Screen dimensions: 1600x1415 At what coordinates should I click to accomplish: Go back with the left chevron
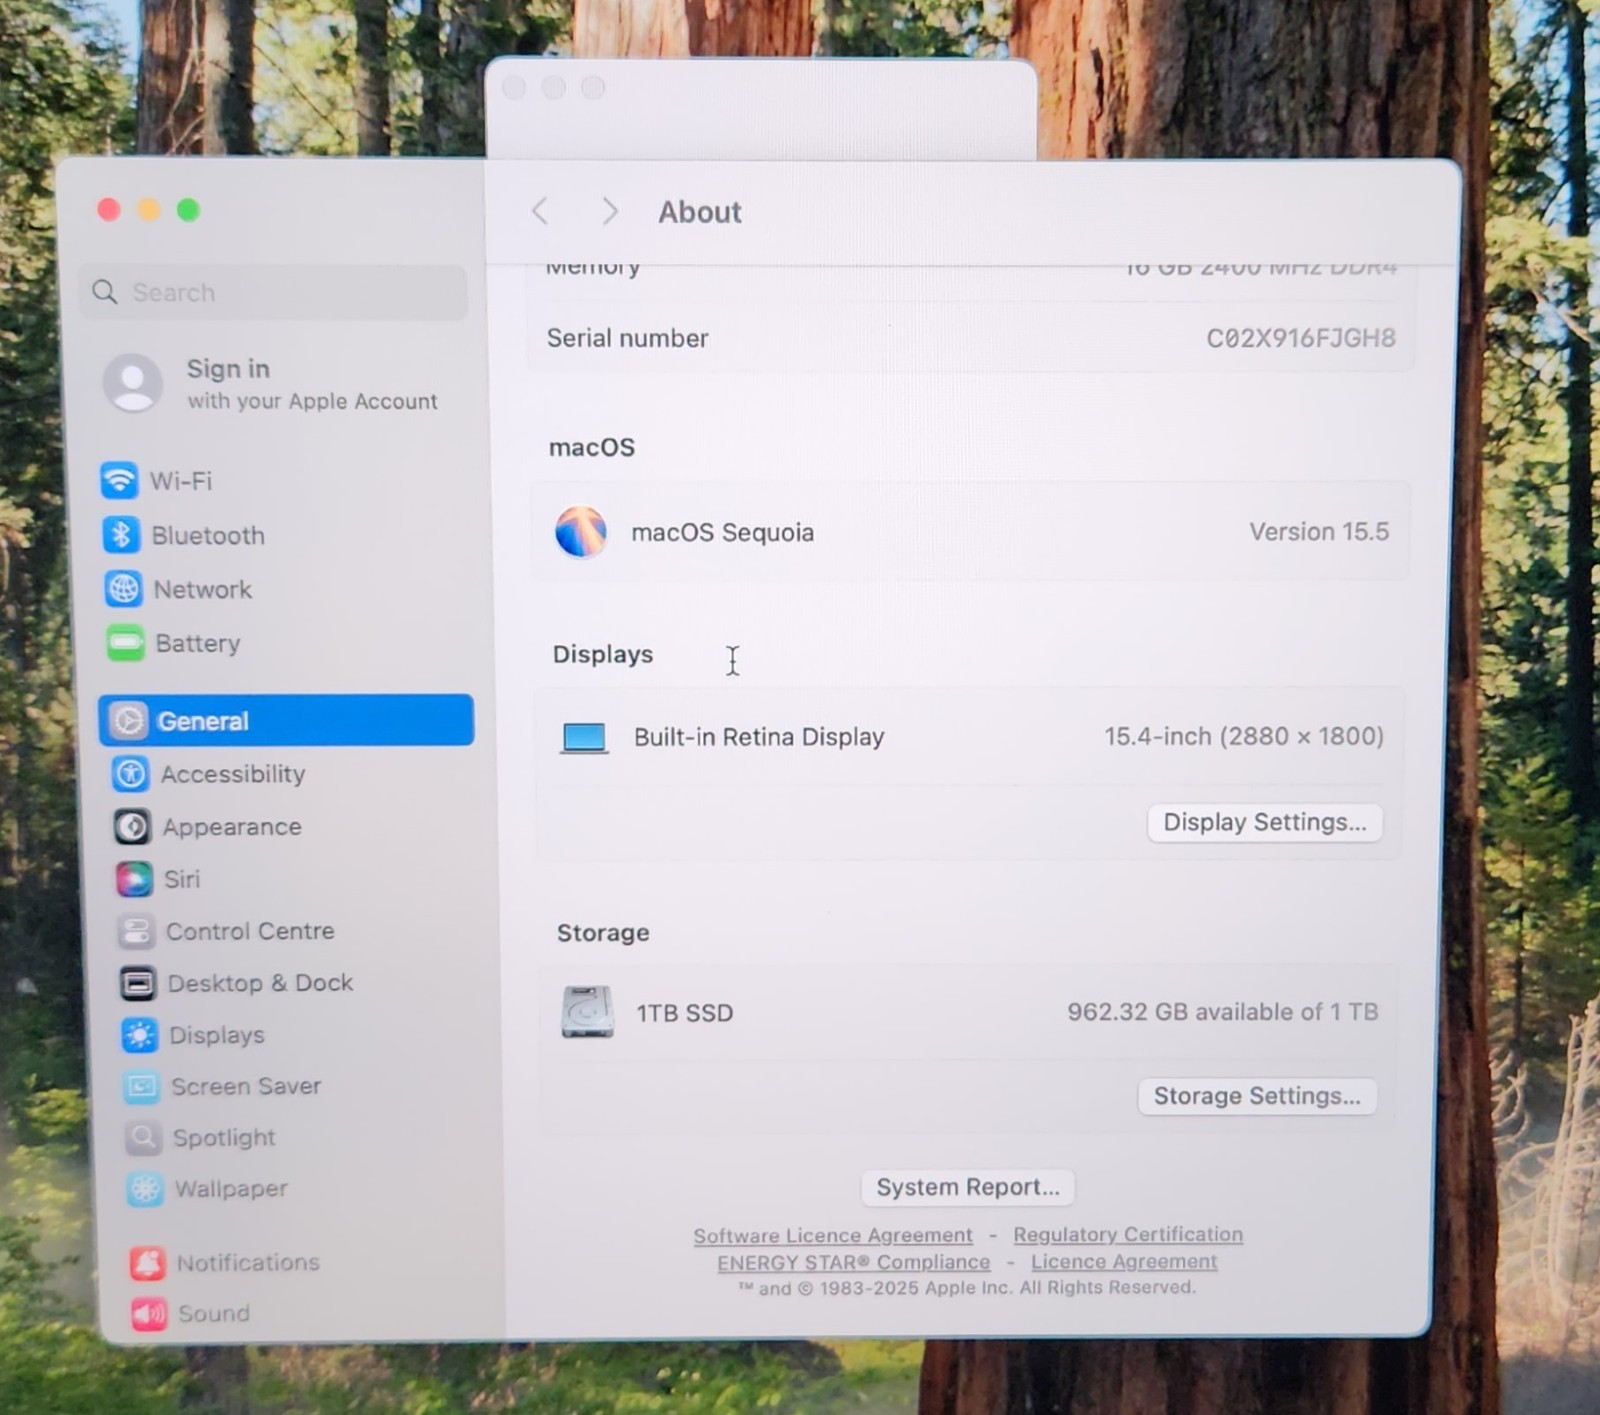pyautogui.click(x=540, y=212)
